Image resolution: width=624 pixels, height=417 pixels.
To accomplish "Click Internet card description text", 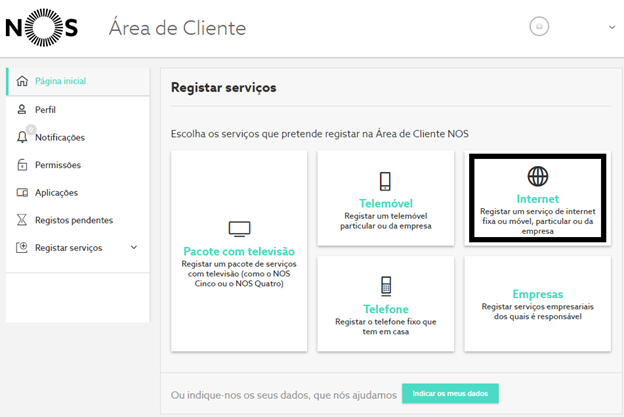I will click(538, 221).
